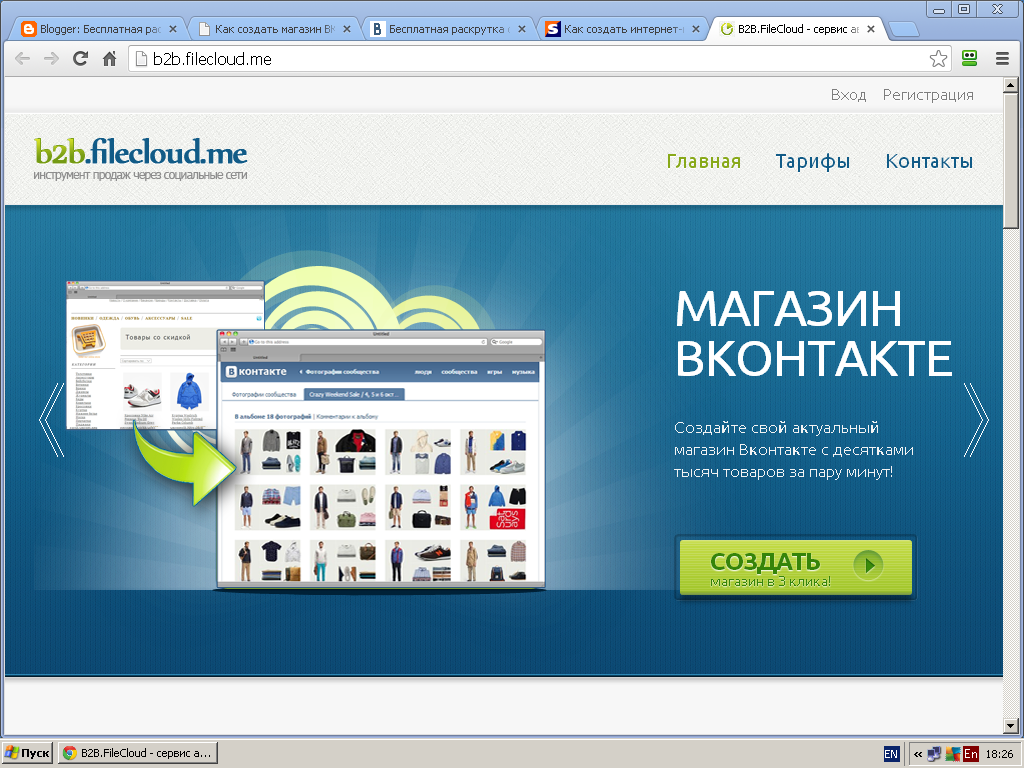Open the Контакты menu item

point(929,161)
